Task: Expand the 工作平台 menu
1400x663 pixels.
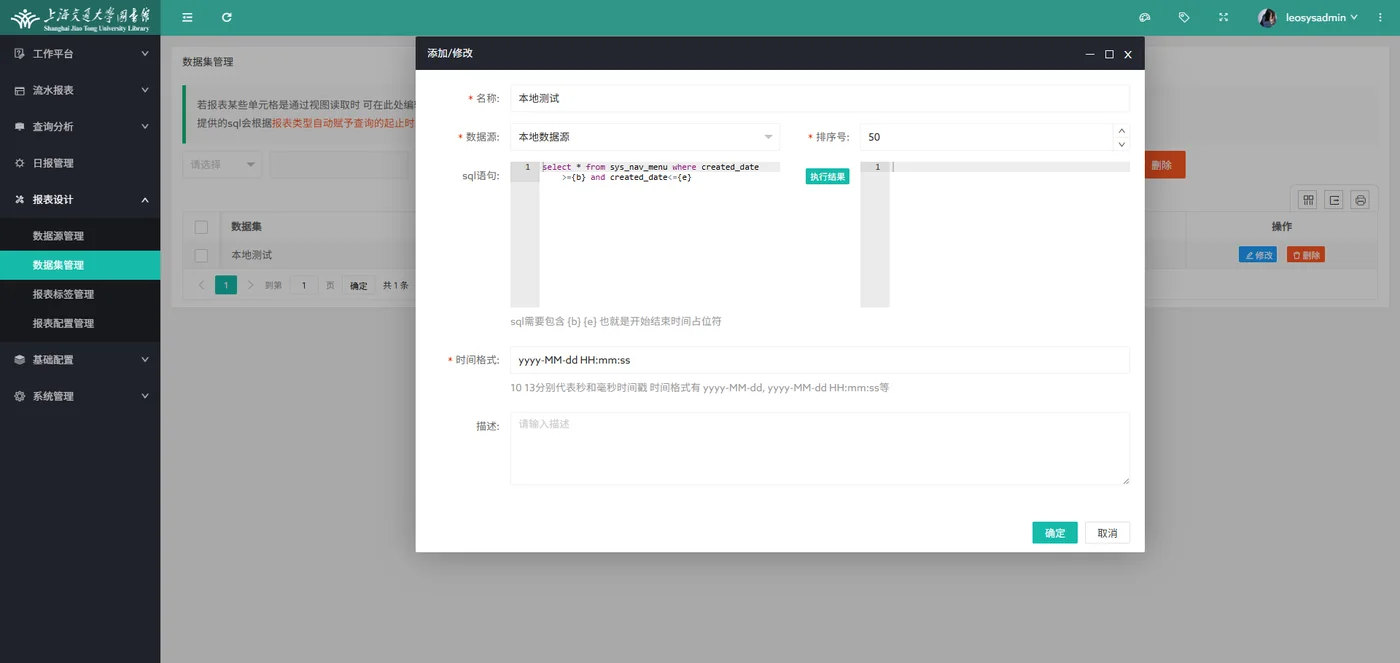Action: tap(145, 53)
